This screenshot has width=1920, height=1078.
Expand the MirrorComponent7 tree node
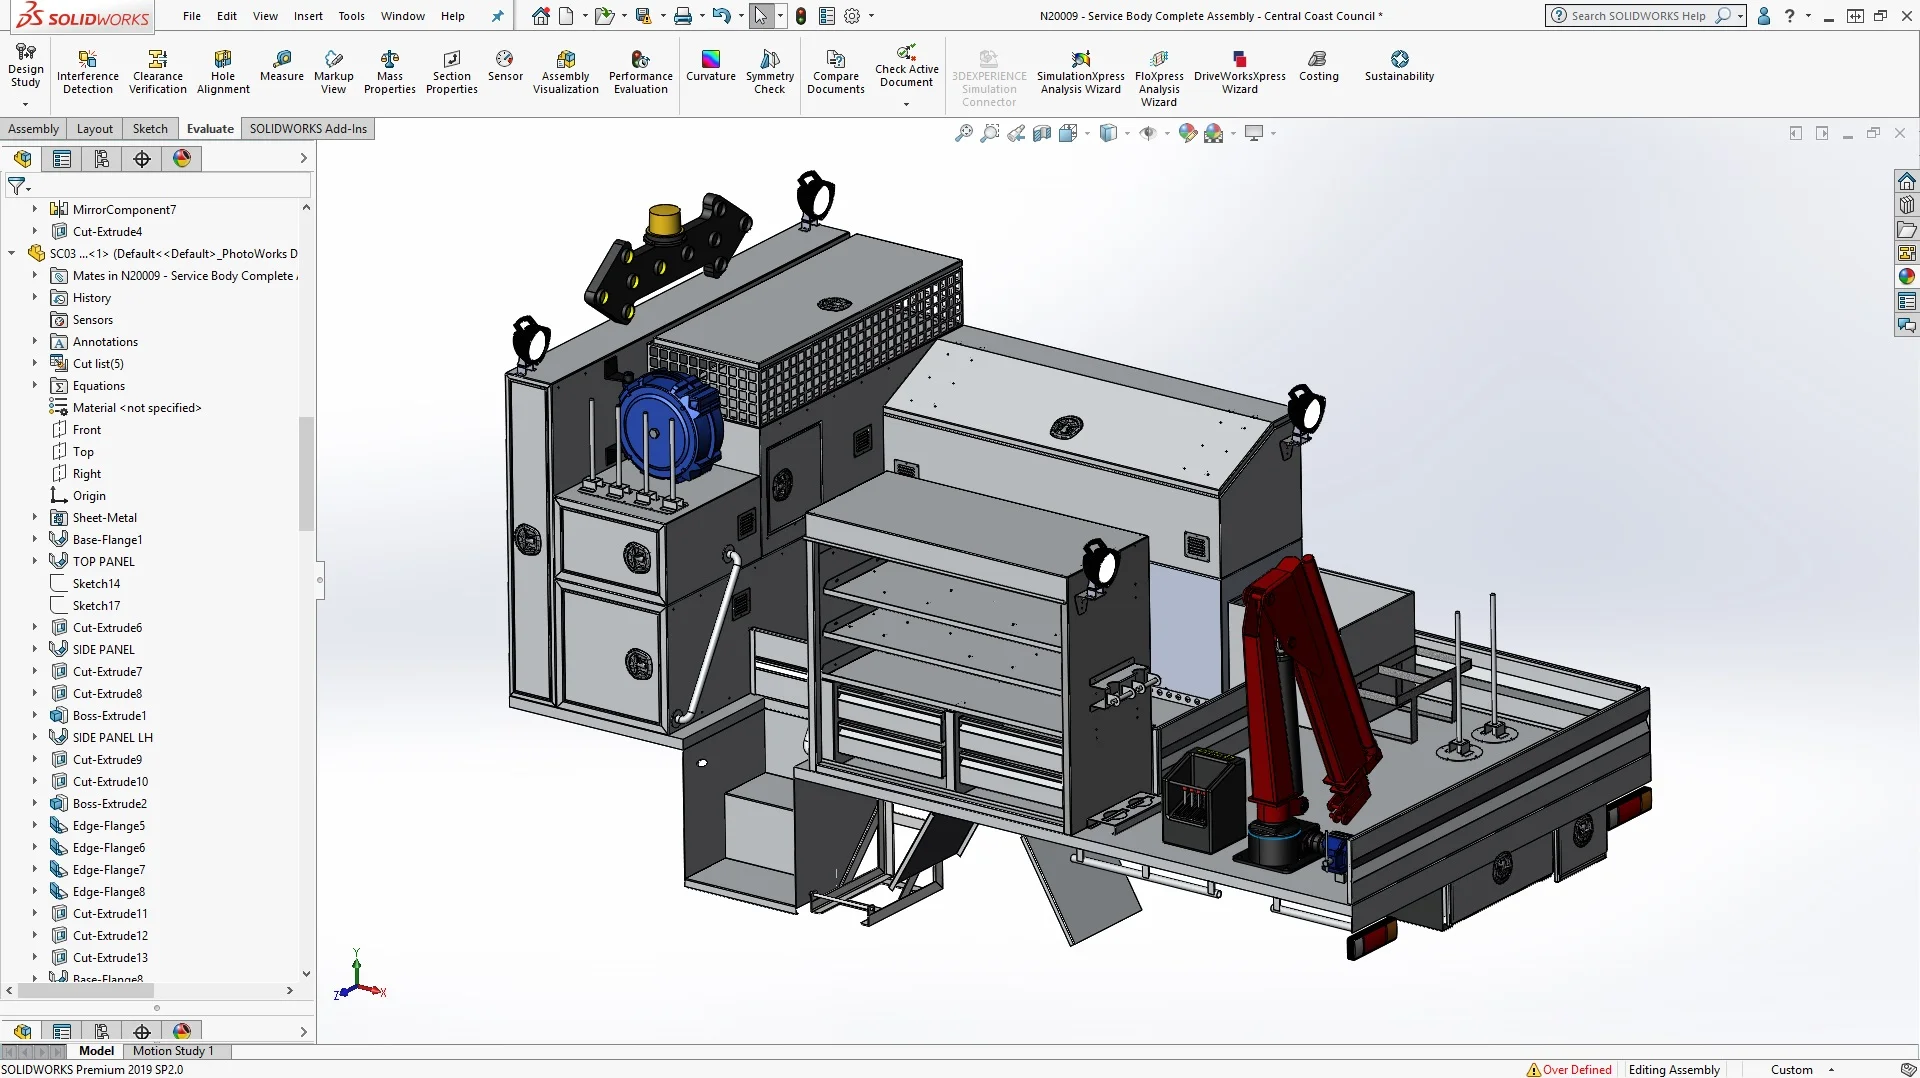(x=34, y=209)
